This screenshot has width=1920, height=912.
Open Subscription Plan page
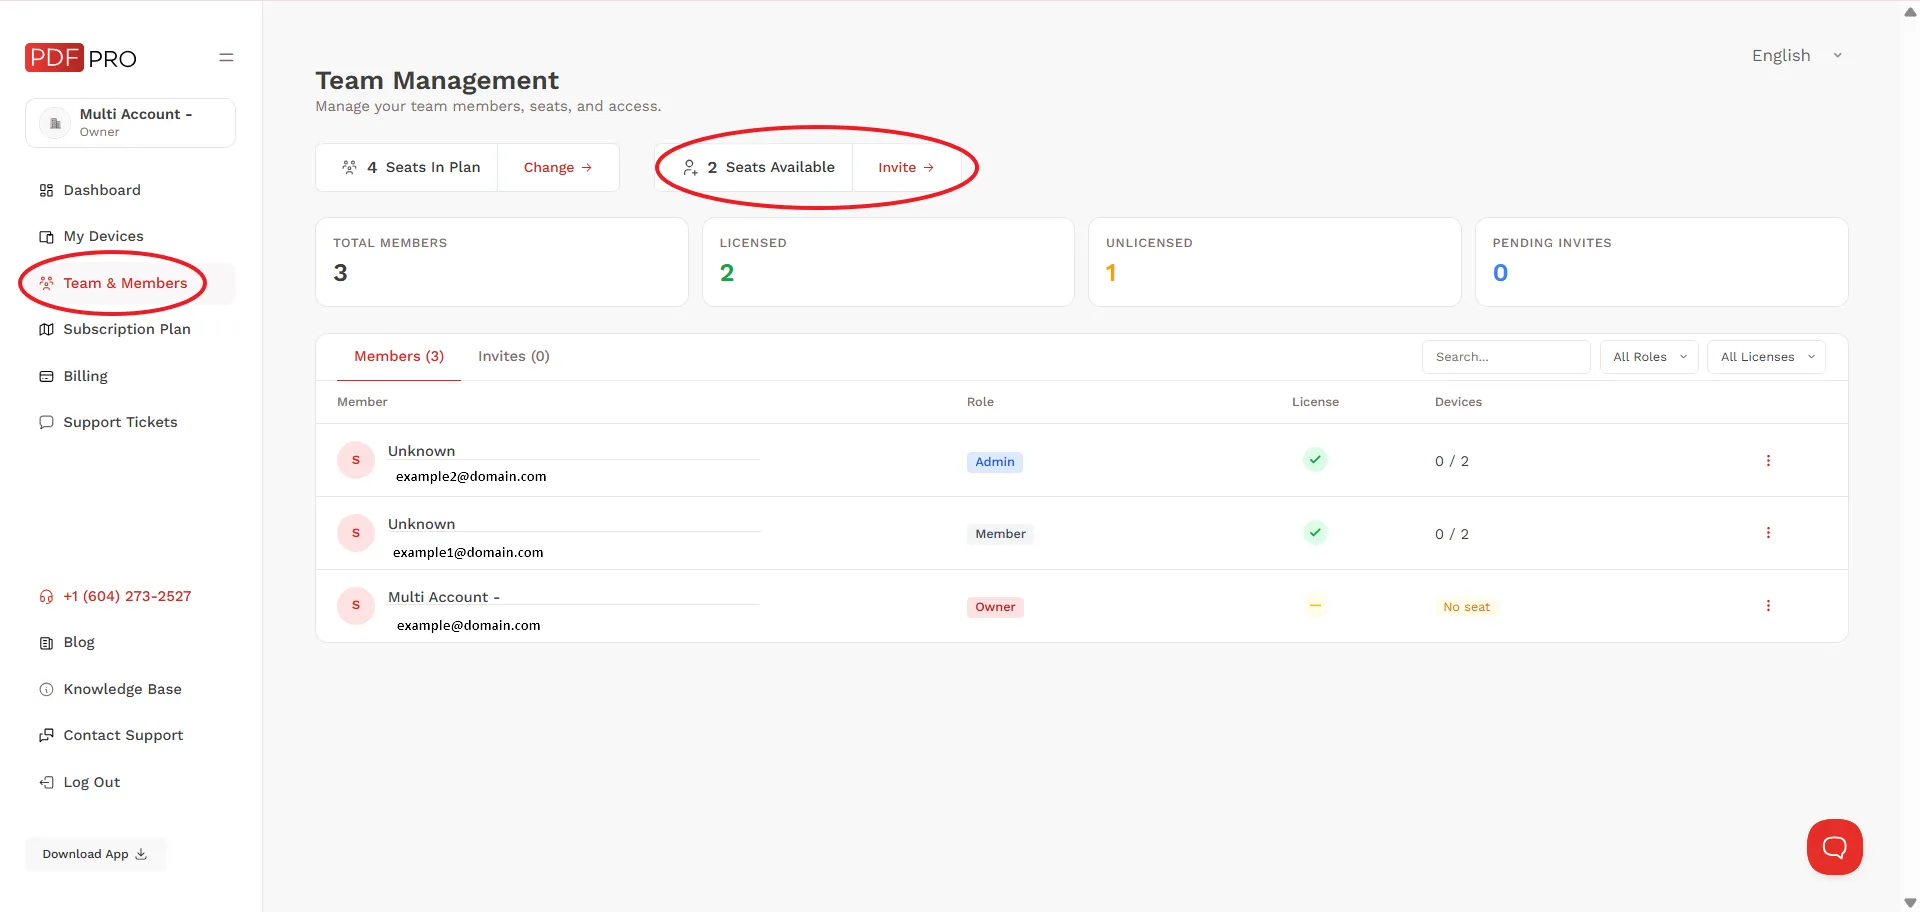click(115, 329)
